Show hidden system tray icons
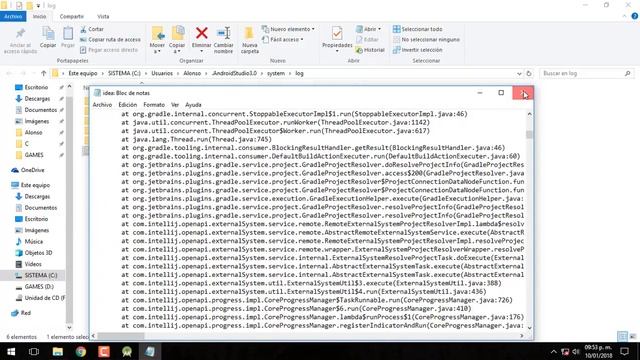This screenshot has width=640, height=360. point(553,351)
